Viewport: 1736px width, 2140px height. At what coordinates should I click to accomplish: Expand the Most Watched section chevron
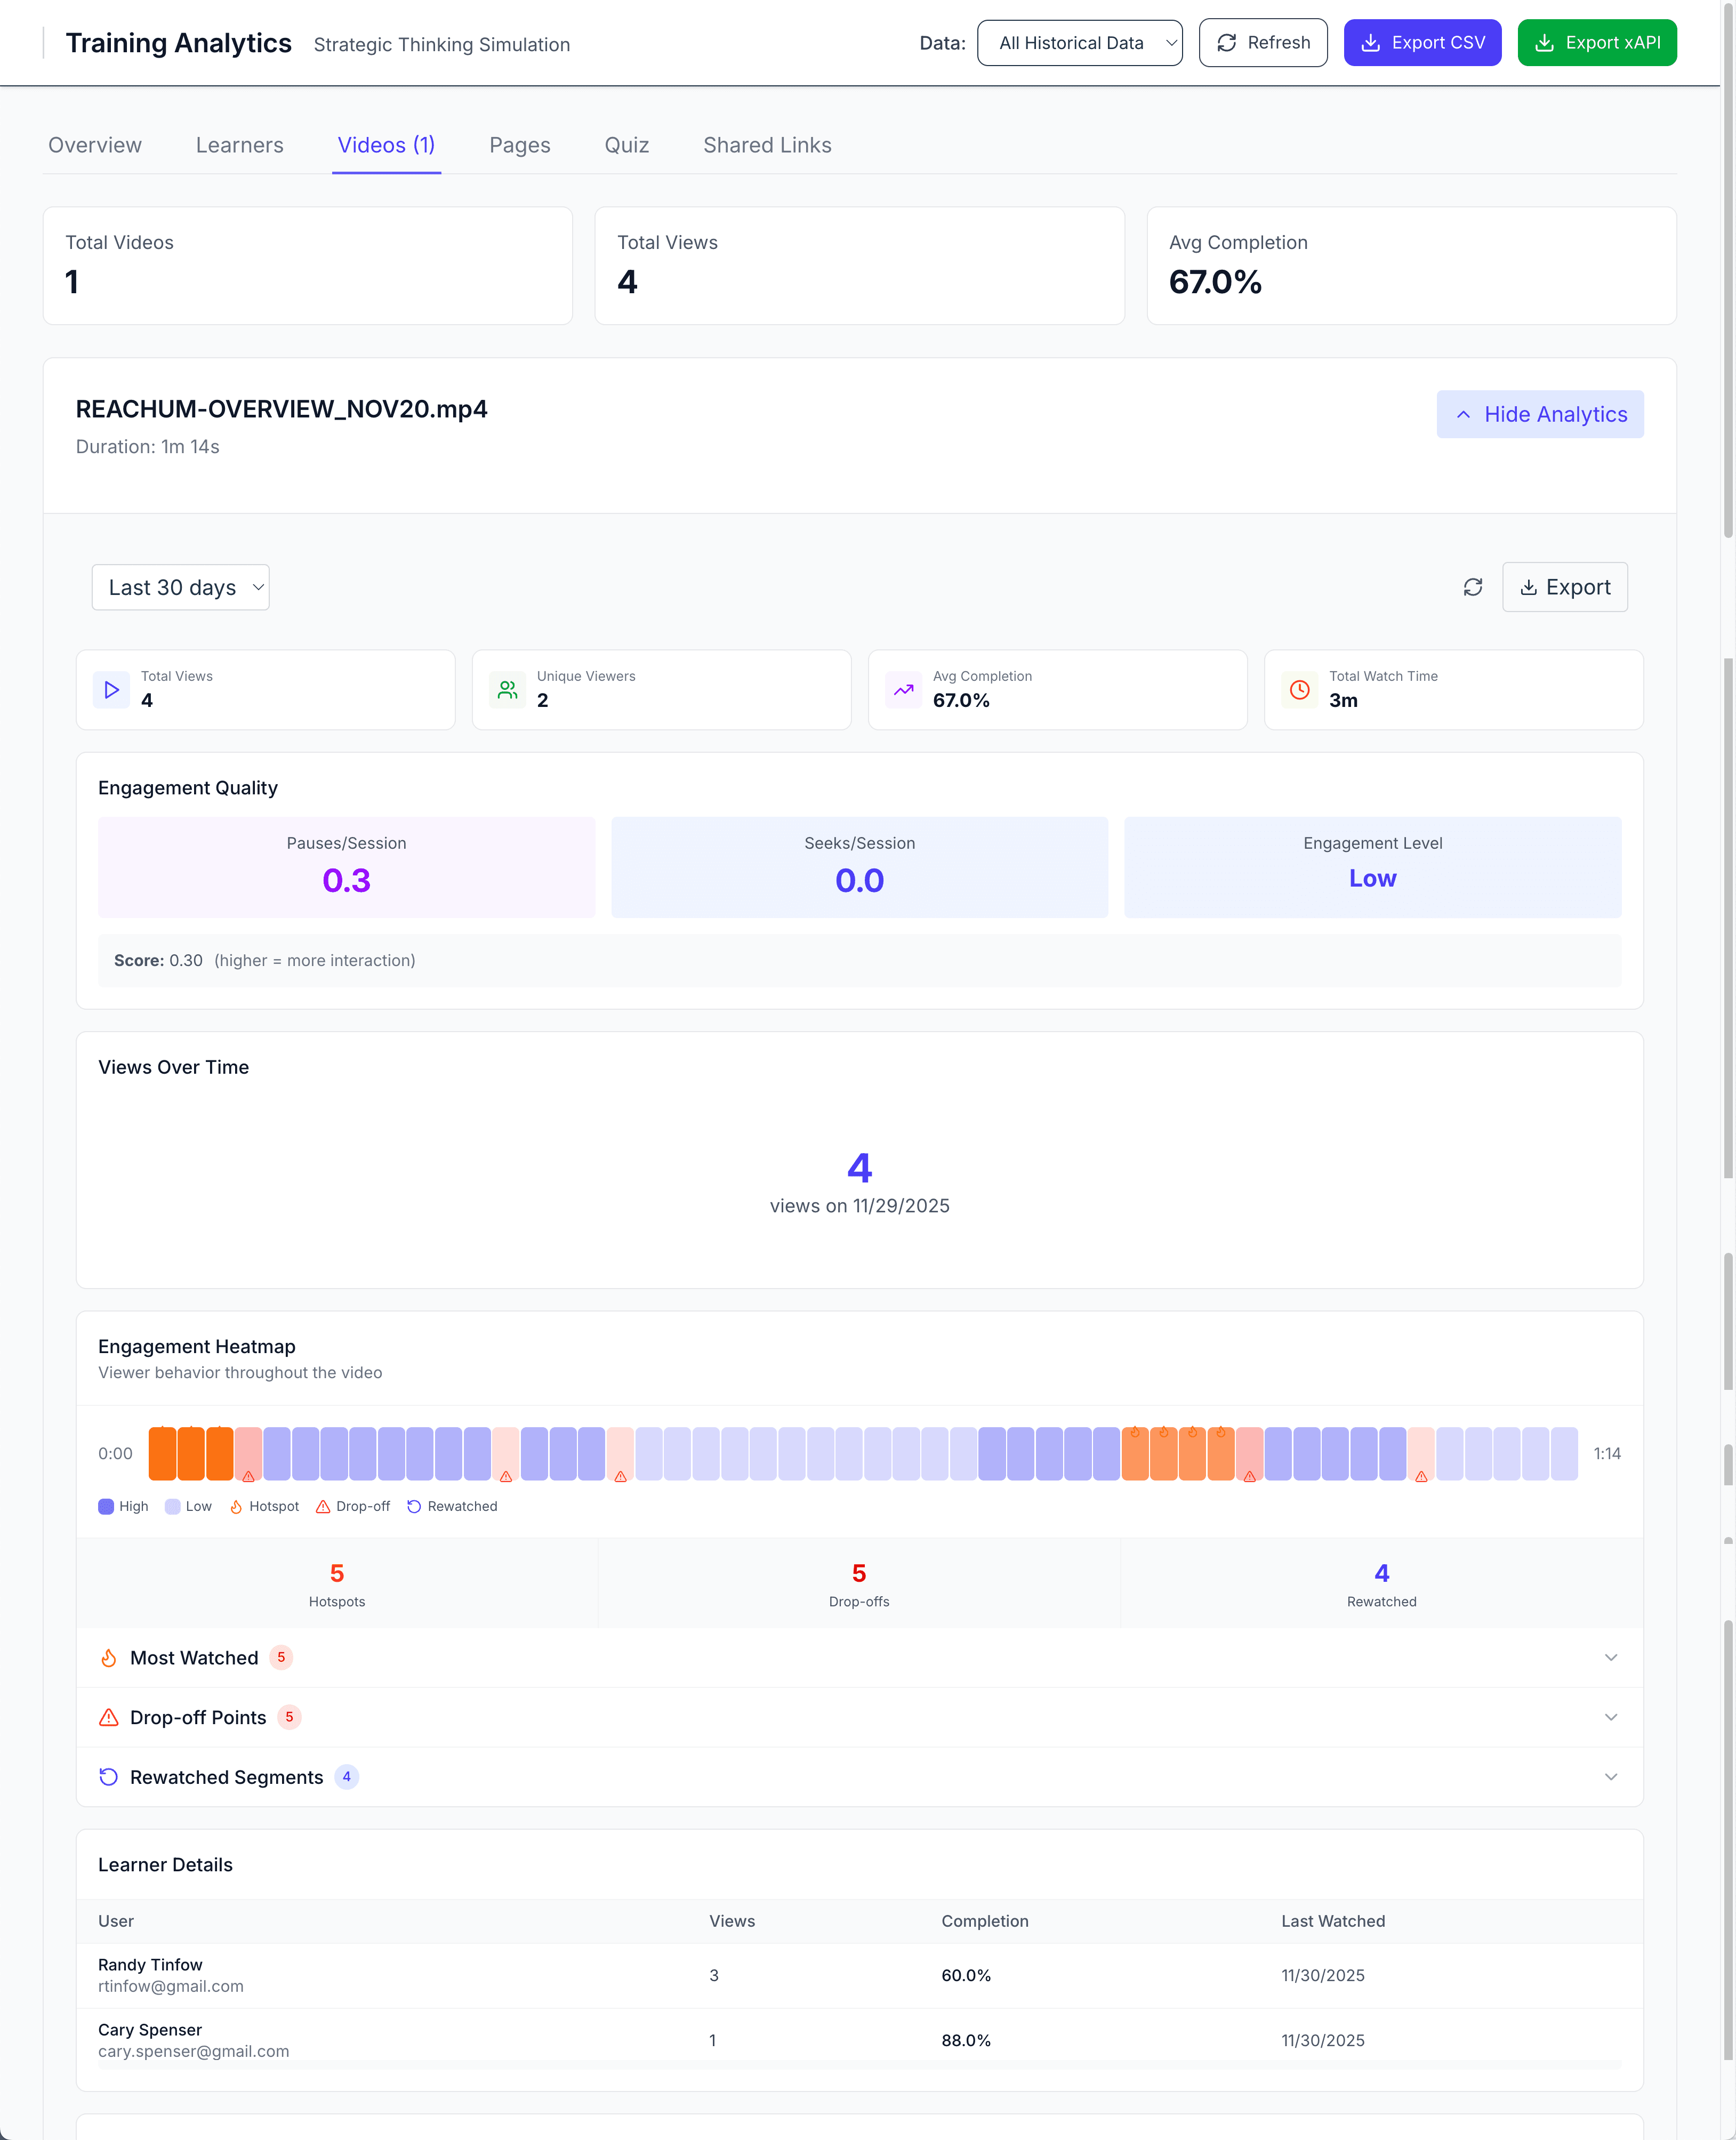(1610, 1658)
